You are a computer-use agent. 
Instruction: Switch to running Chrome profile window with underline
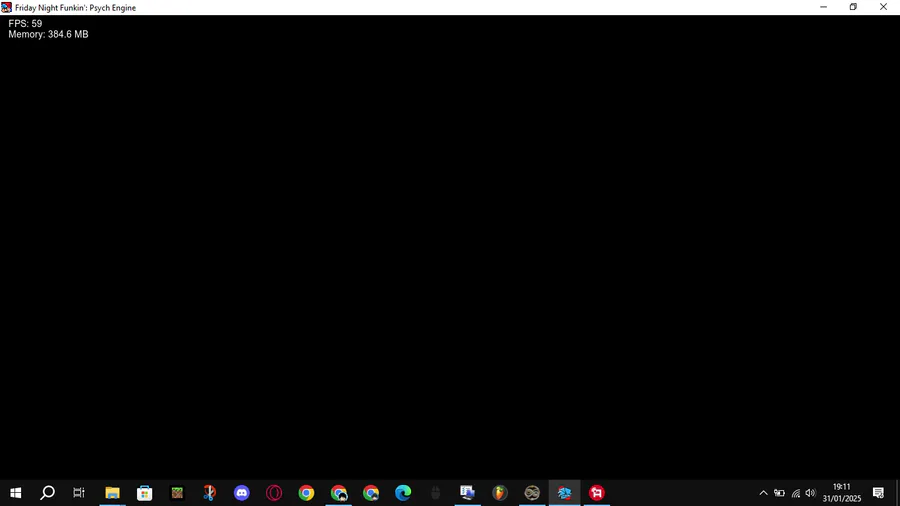339,493
